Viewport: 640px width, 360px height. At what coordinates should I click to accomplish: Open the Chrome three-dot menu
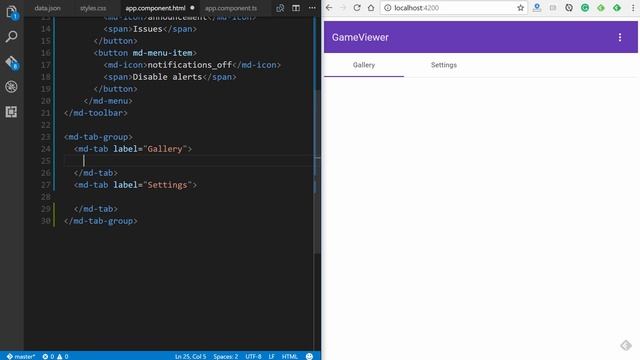tap(633, 8)
